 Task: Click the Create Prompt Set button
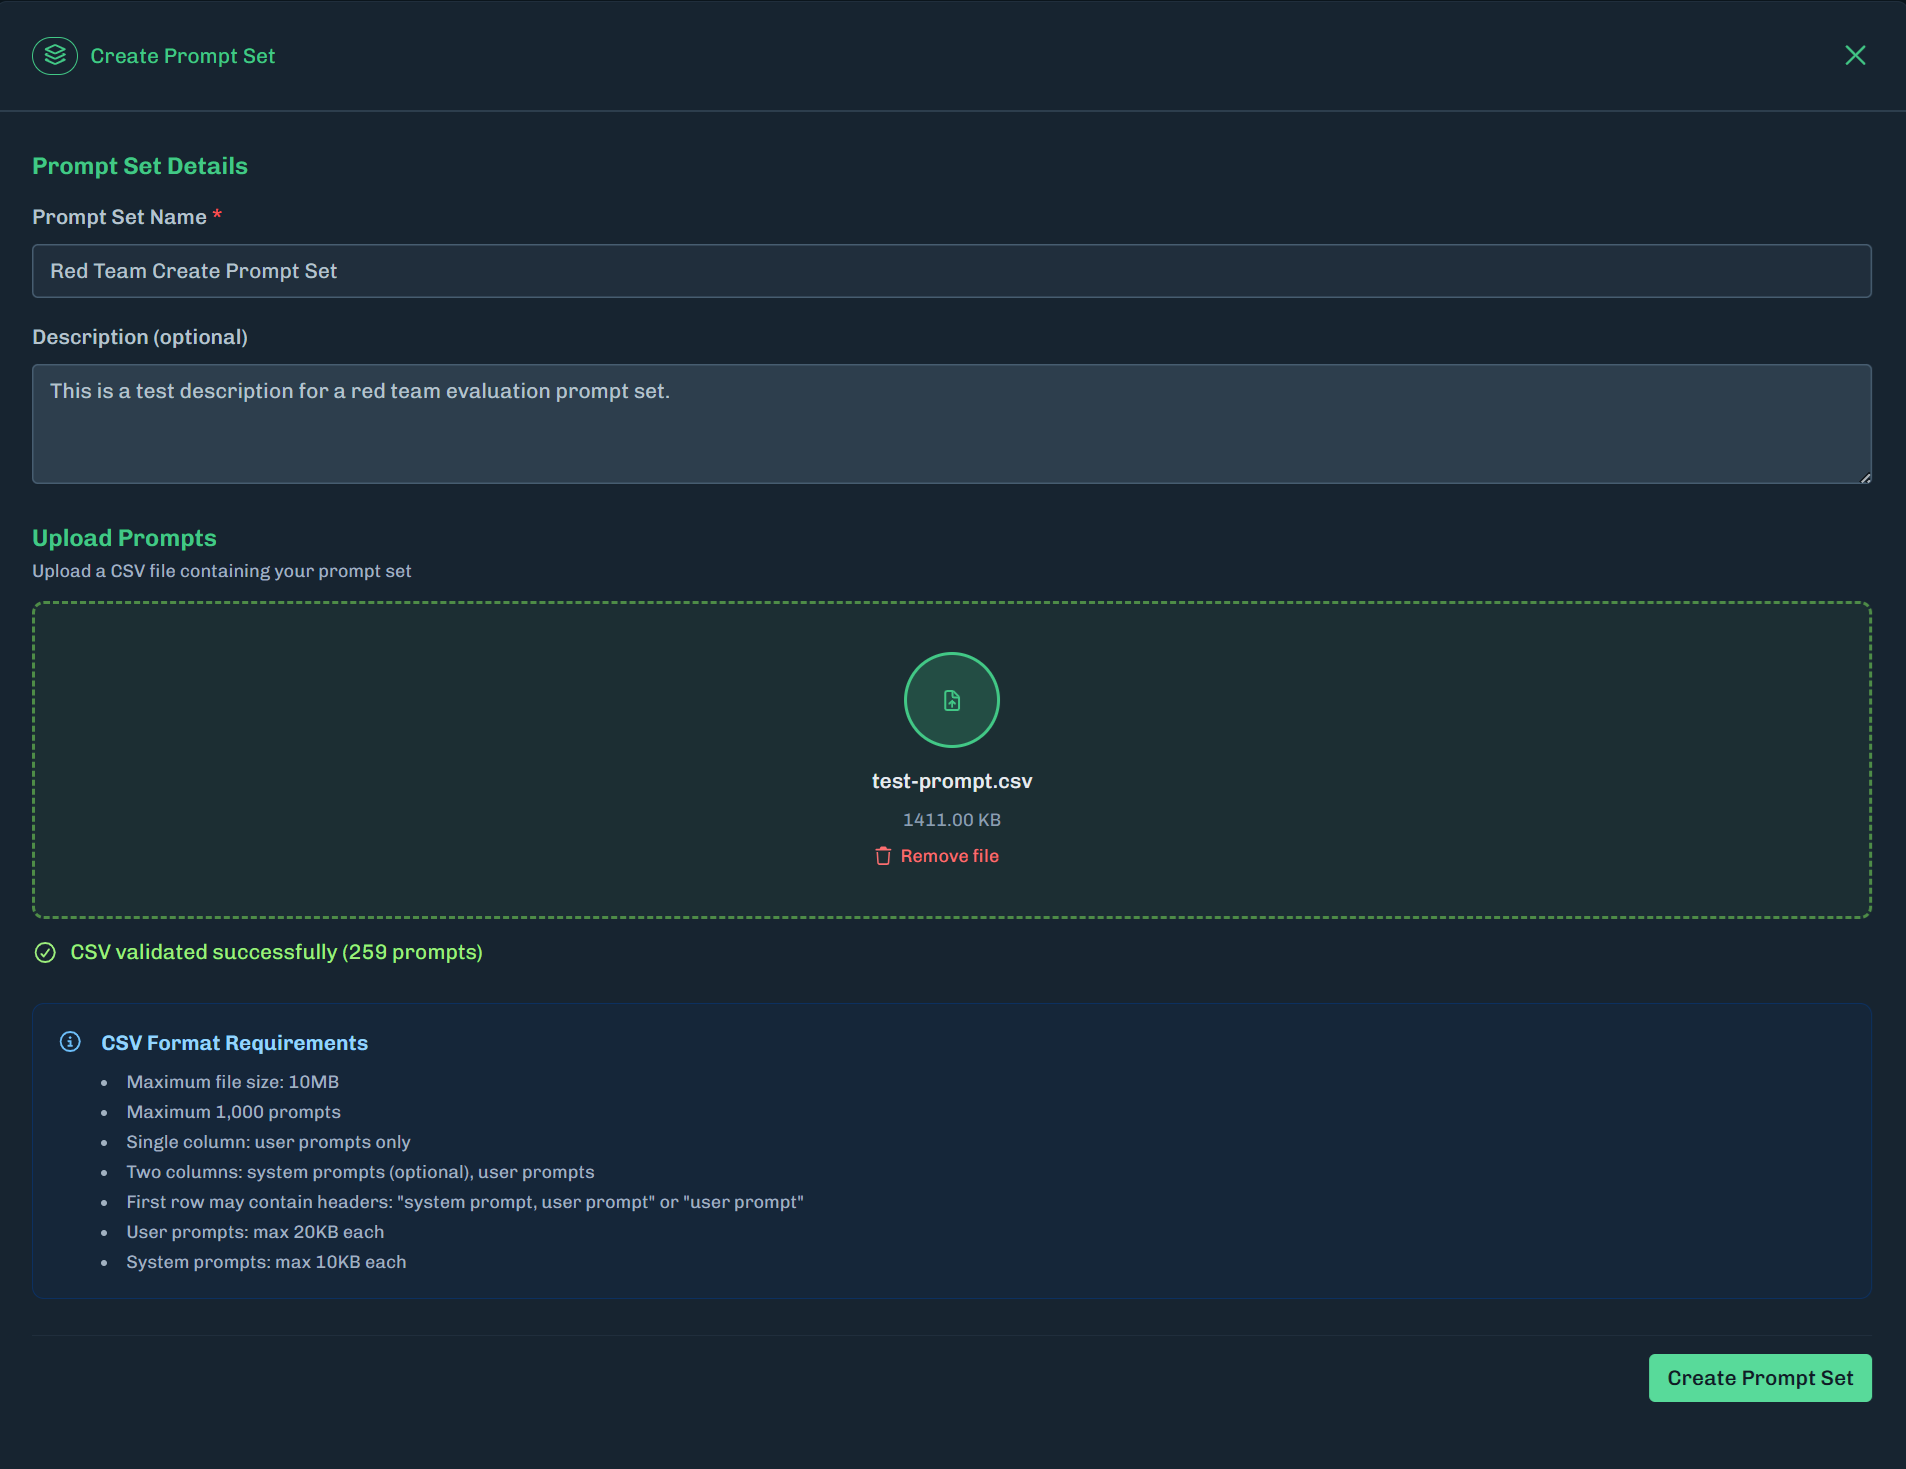point(1760,1377)
